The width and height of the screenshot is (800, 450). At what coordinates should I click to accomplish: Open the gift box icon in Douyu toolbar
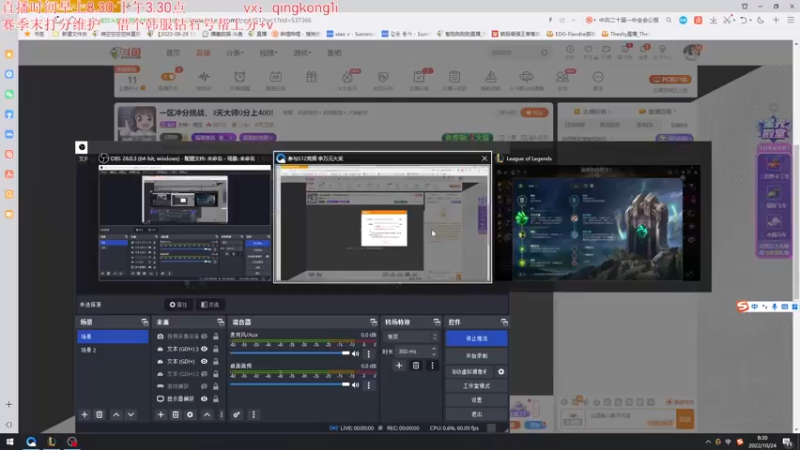(x=311, y=78)
